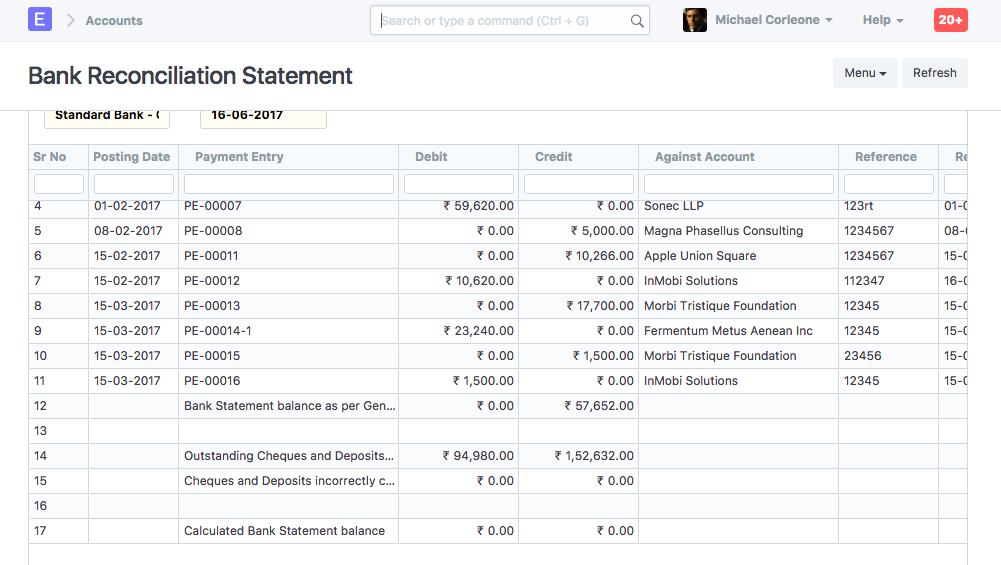Click the Payment Entry column filter box
This screenshot has height=565, width=1001.
tap(288, 184)
